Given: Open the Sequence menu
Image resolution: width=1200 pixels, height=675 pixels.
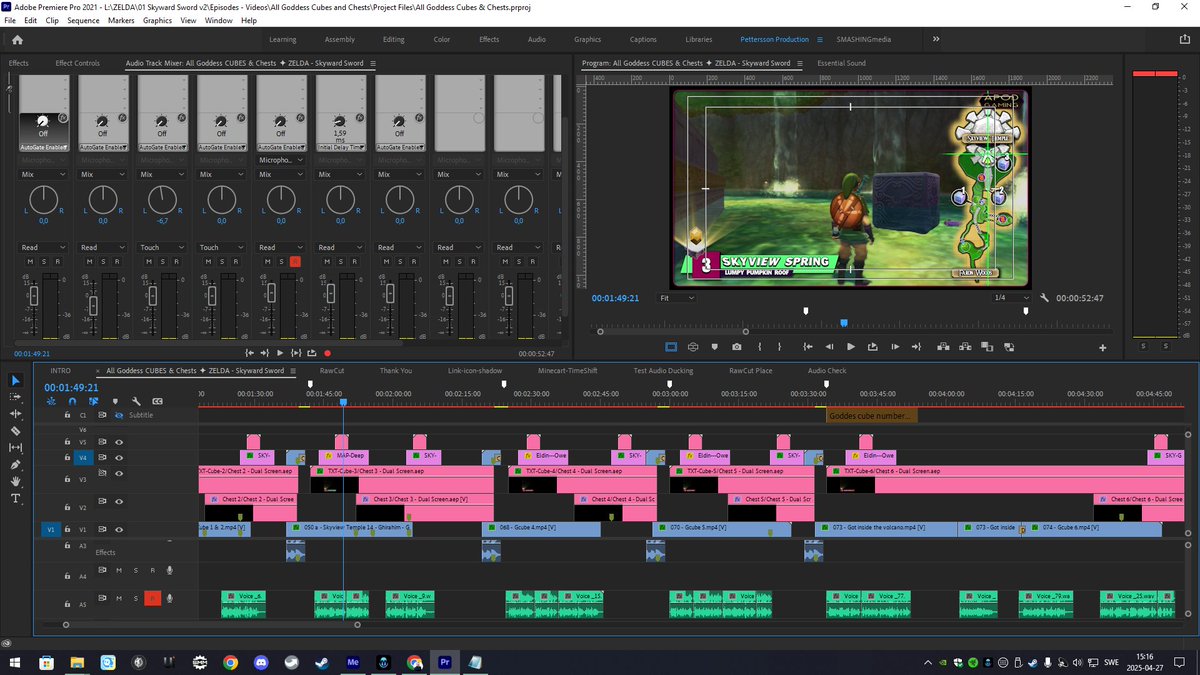Looking at the screenshot, I should point(83,20).
